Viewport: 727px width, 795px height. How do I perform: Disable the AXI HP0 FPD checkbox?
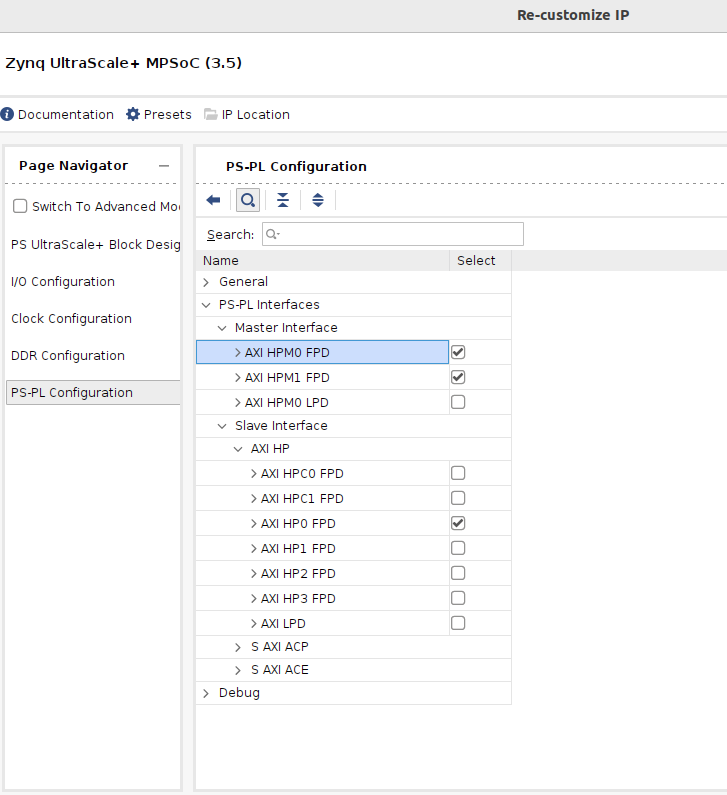(458, 523)
